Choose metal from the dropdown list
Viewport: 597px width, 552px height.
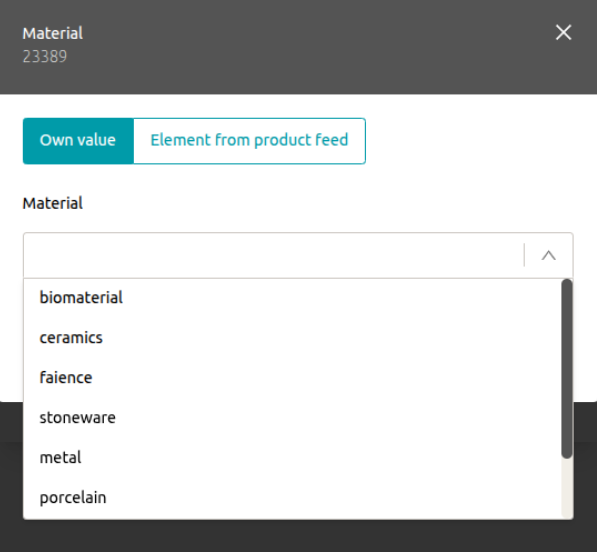click(x=292, y=458)
